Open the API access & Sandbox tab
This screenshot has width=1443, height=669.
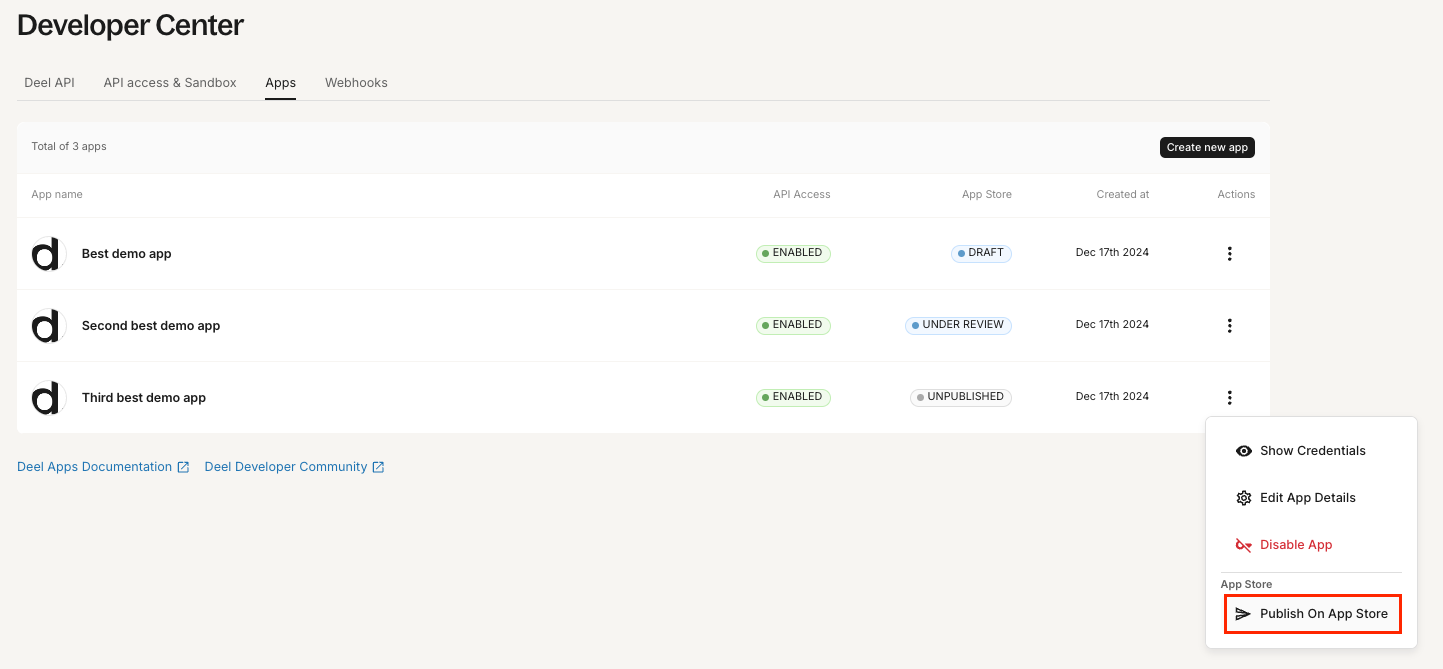coord(170,83)
